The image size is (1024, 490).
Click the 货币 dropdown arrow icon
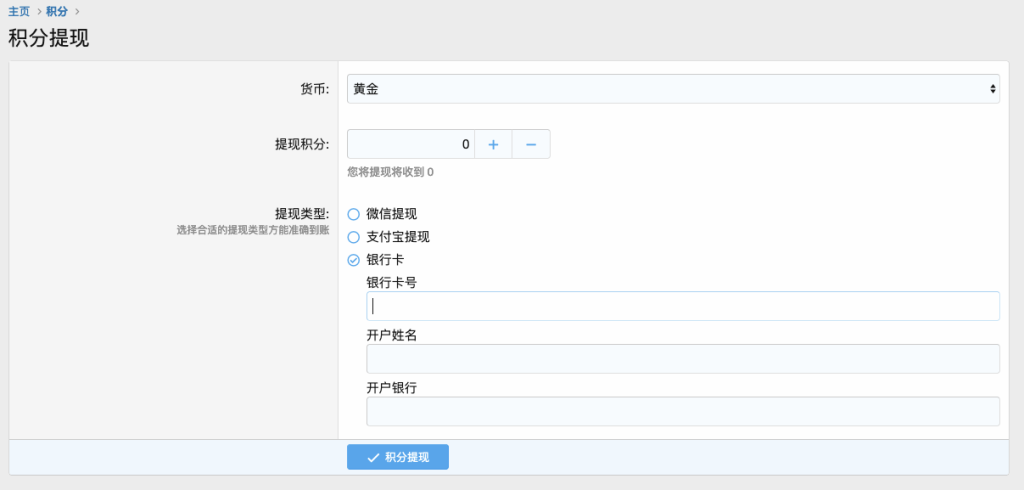click(993, 89)
